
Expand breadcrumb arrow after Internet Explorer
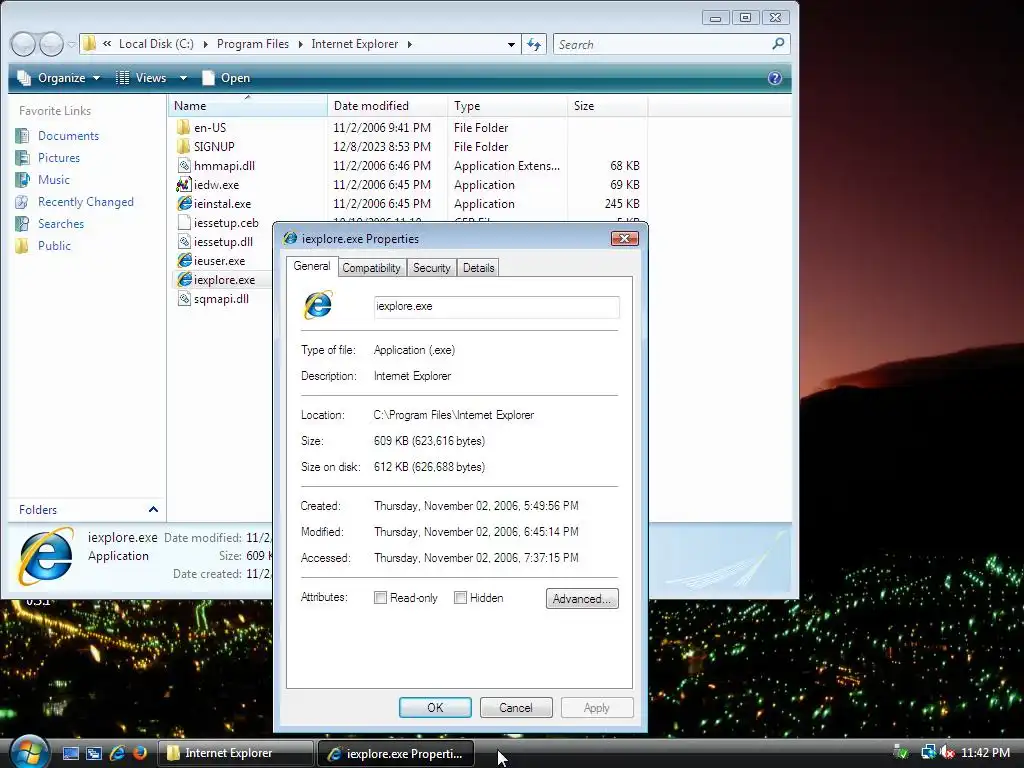(409, 44)
